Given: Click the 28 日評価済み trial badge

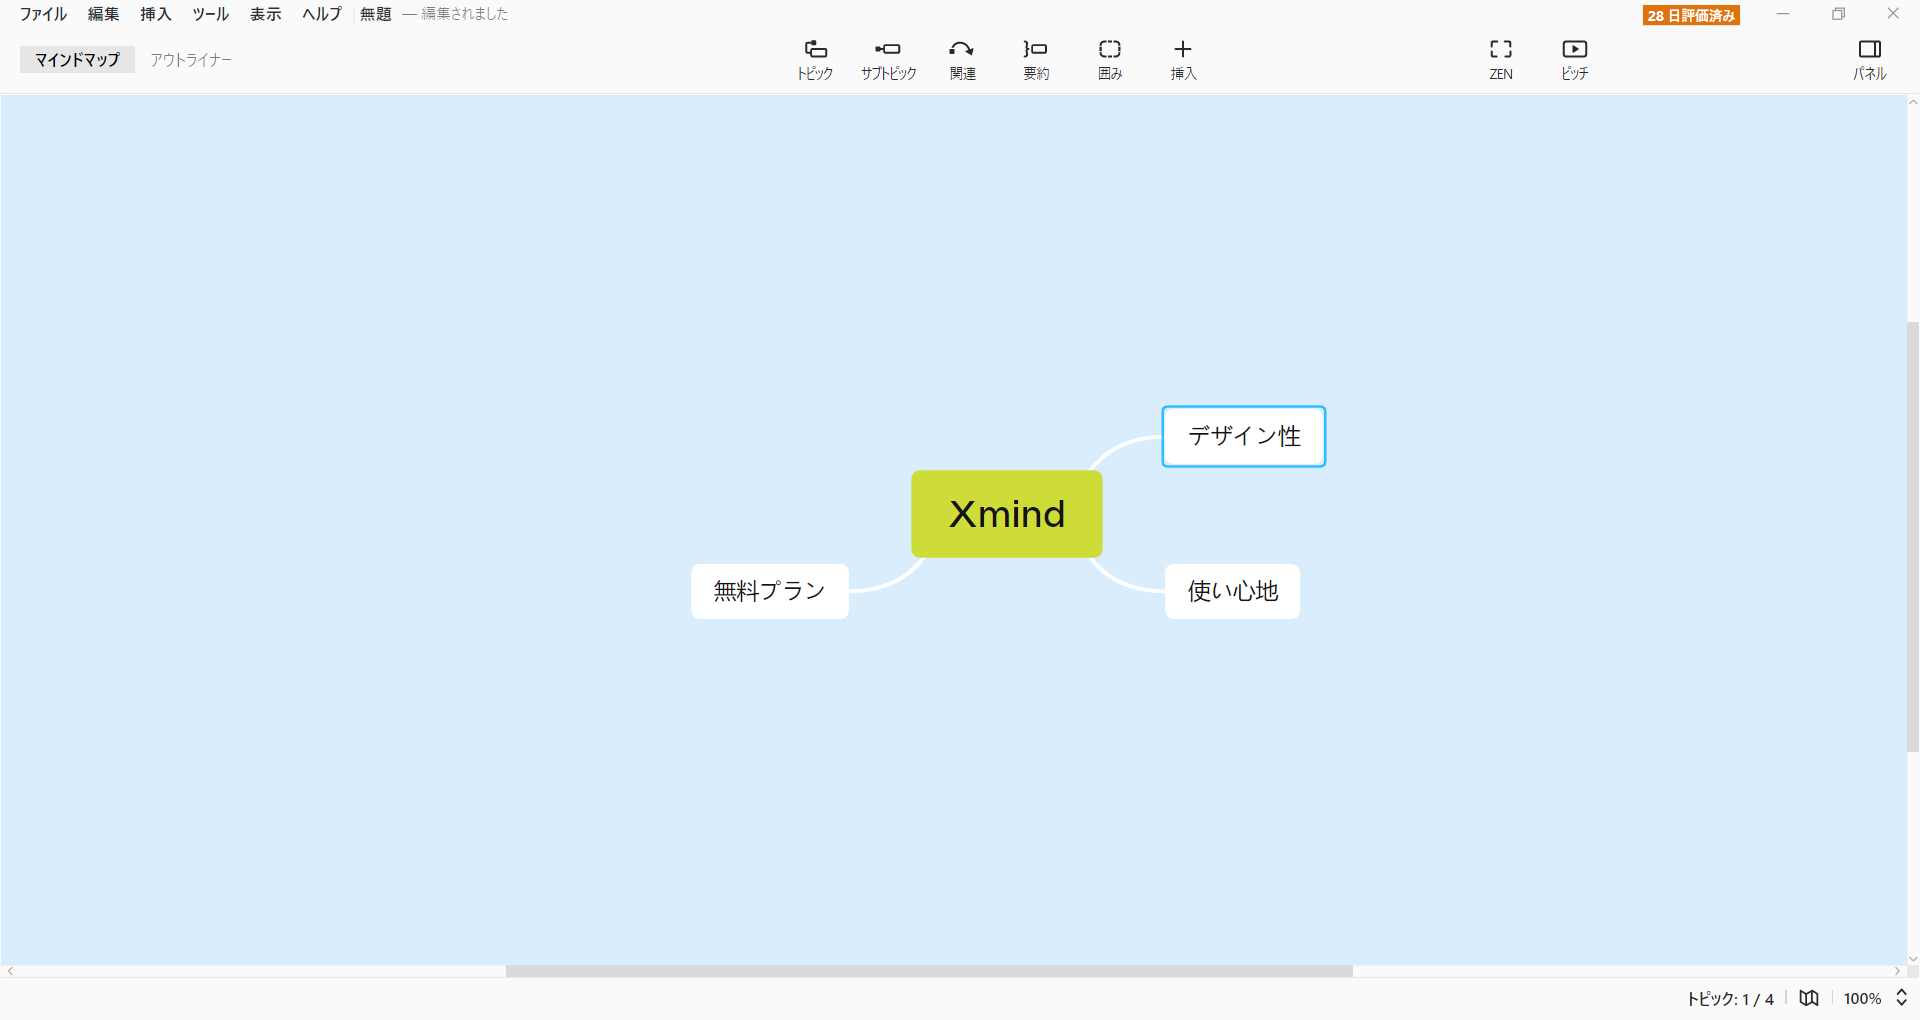Looking at the screenshot, I should (1691, 15).
